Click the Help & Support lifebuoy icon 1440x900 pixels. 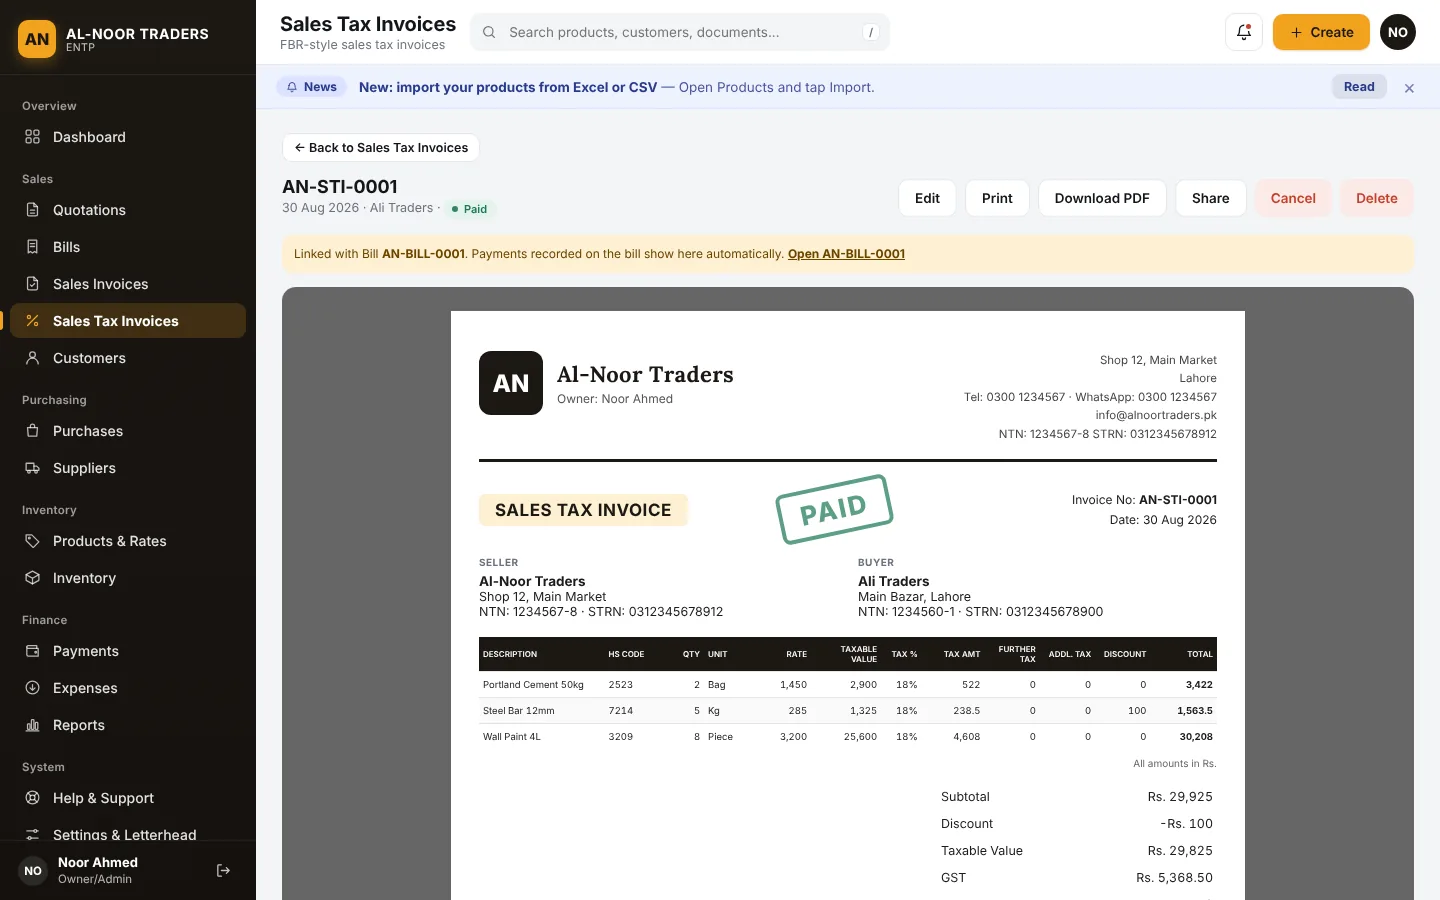pos(32,798)
